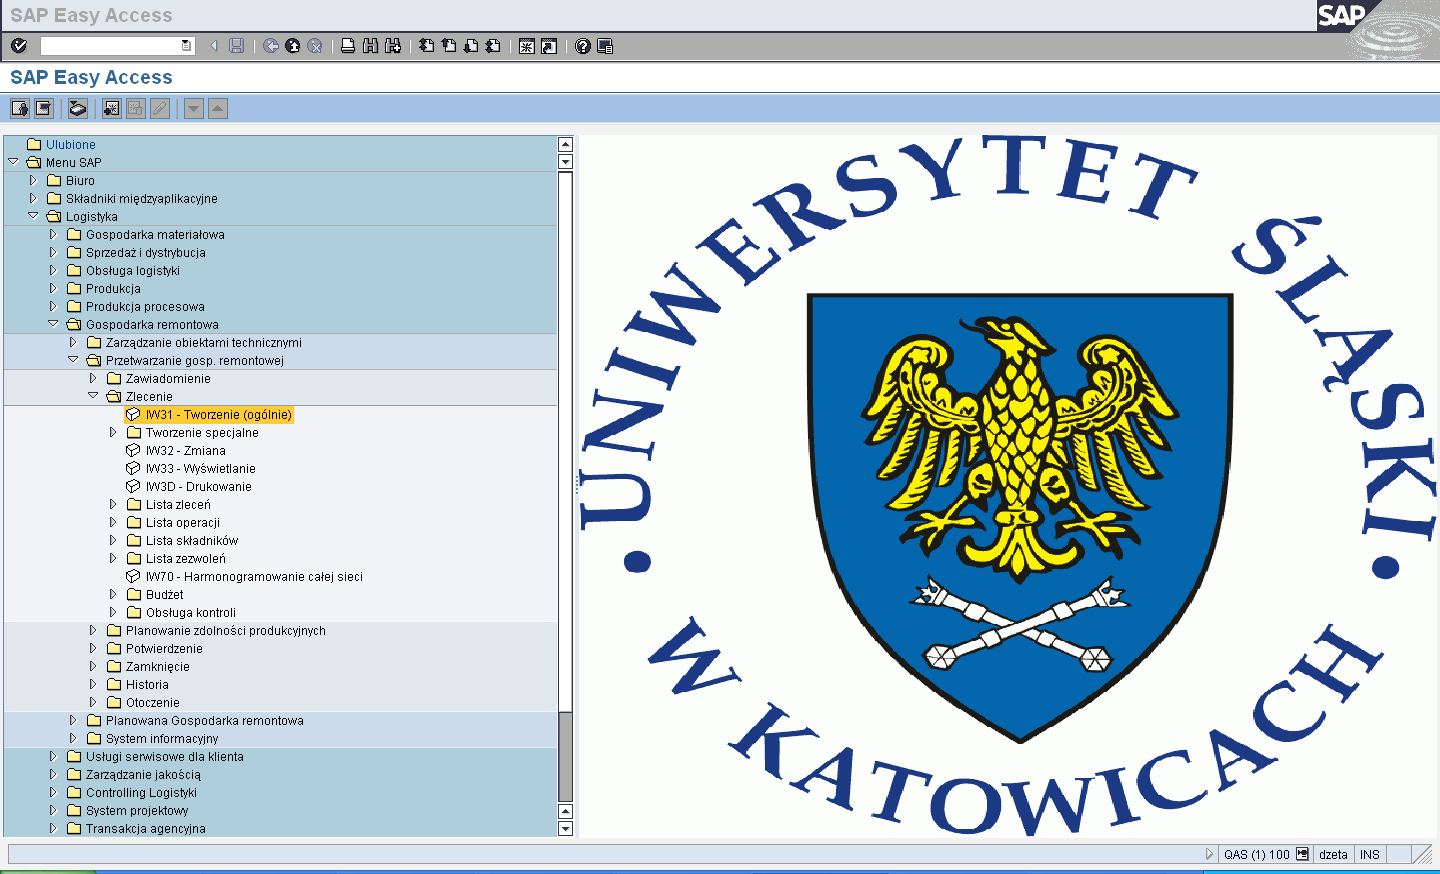Screen dimensions: 1440x874
Task: Click the Move Favorites Up arrow
Action: coord(218,108)
